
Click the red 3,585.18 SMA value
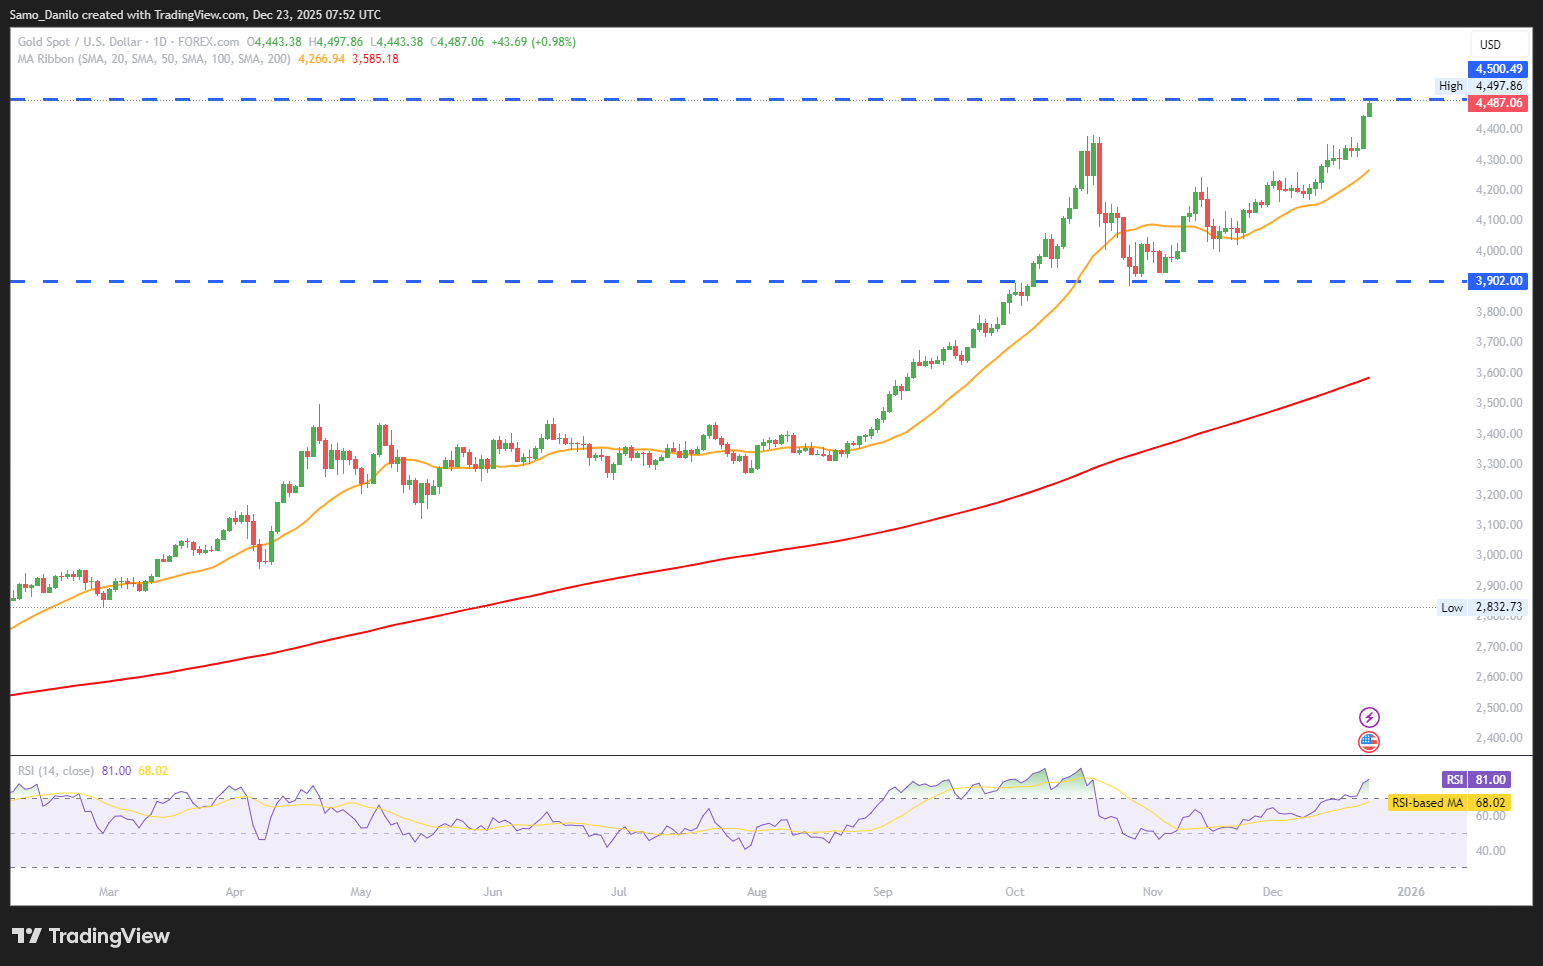(x=375, y=59)
